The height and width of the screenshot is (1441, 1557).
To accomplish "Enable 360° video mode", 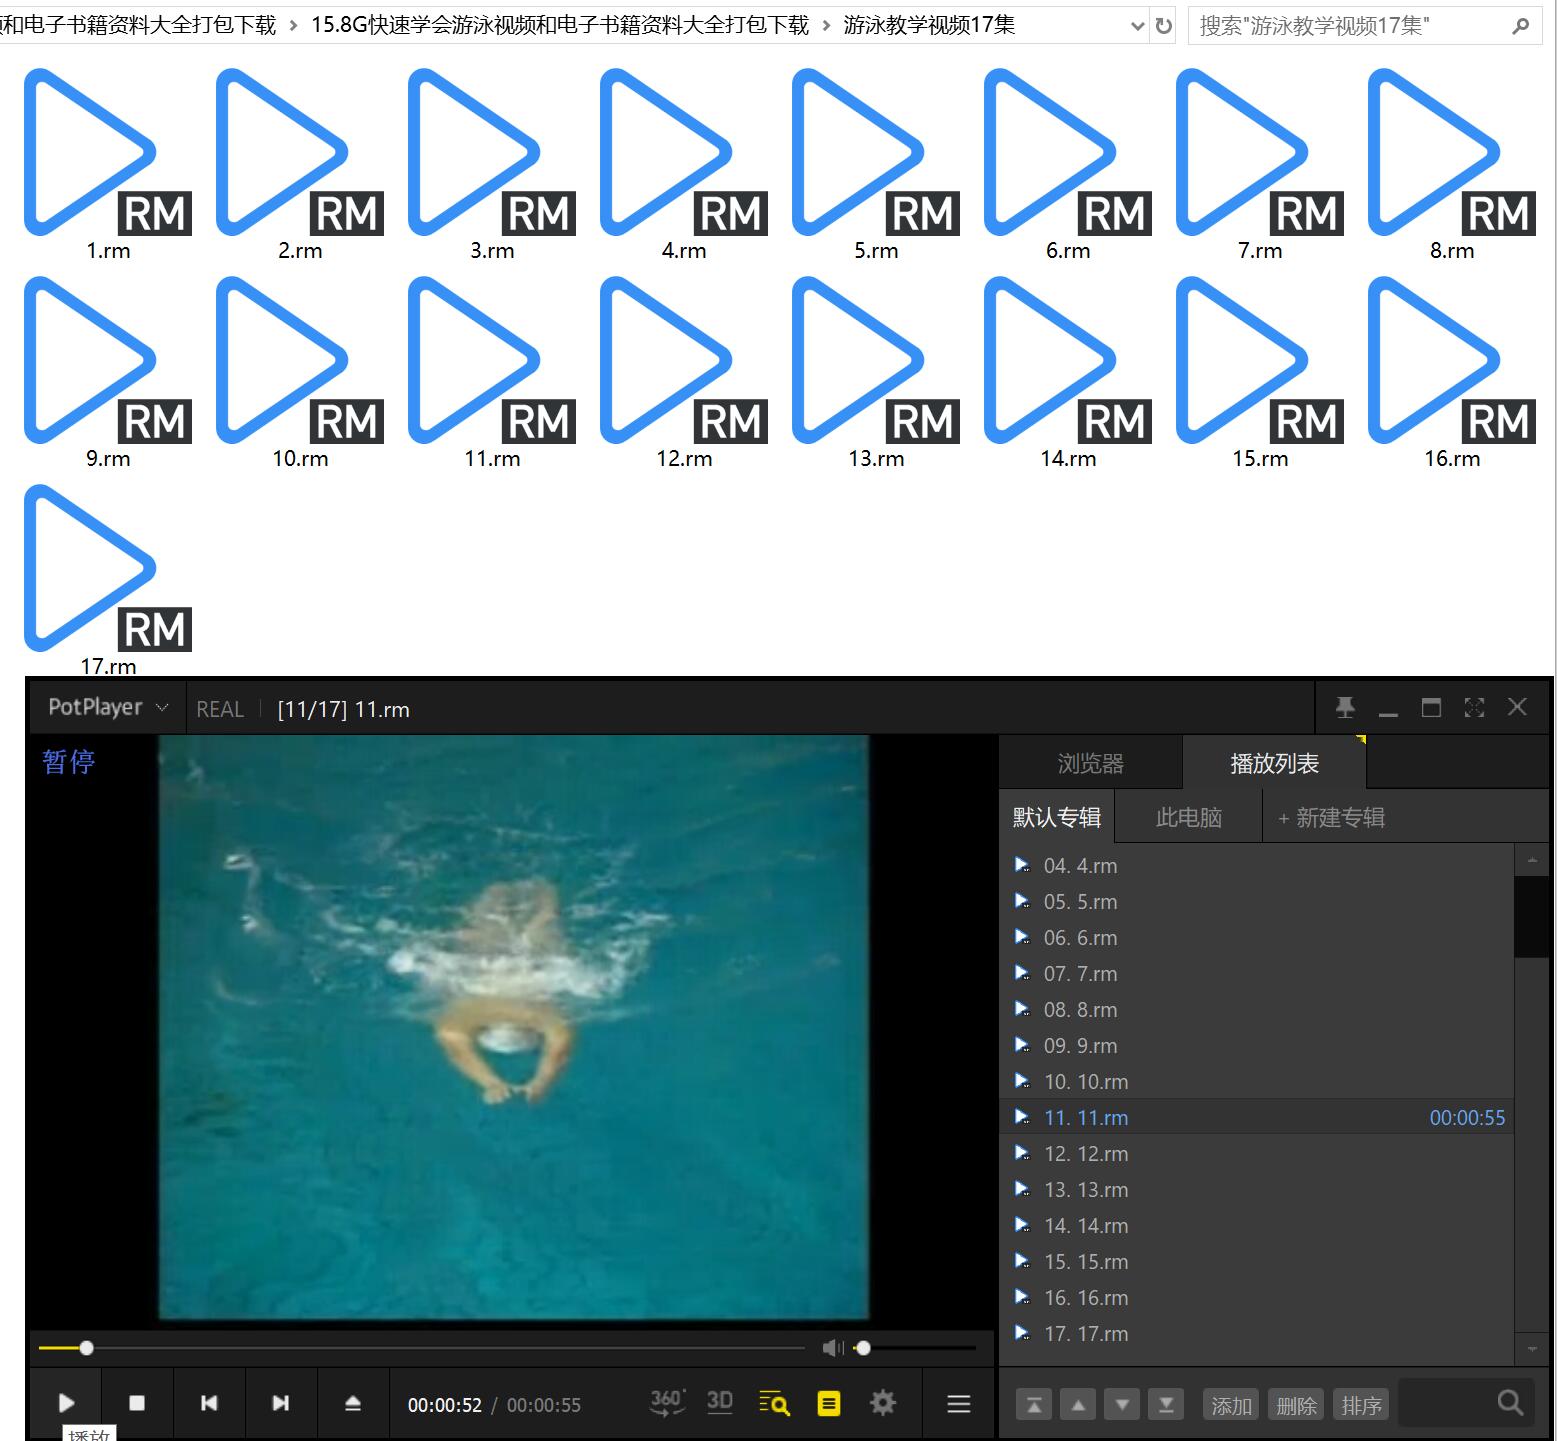I will [x=667, y=1402].
